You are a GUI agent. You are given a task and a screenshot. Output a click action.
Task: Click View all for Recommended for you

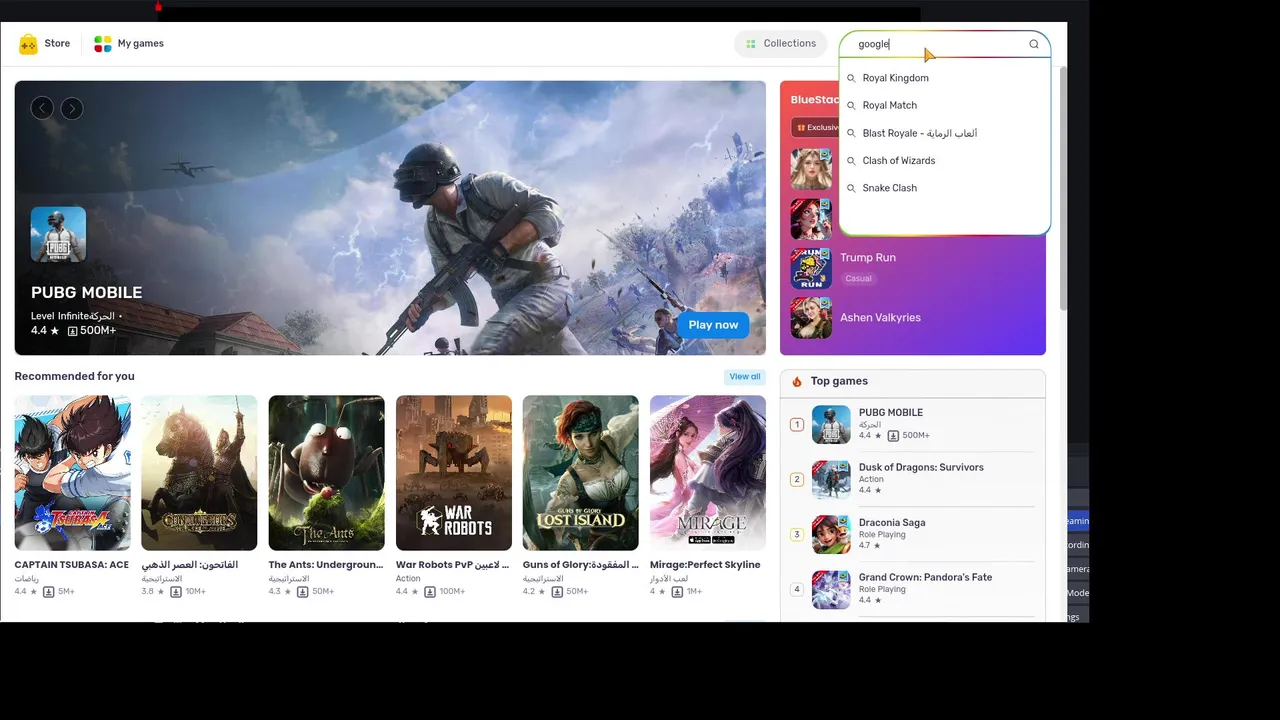745,377
